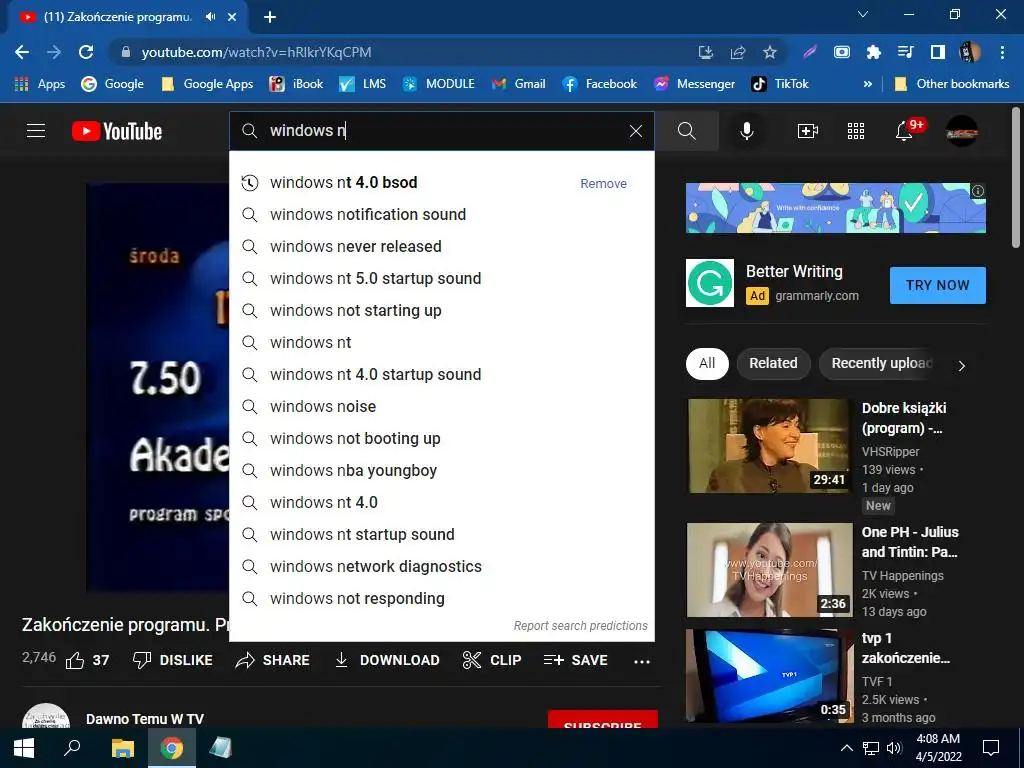Screen dimensions: 1024x768
Task: Open the three-dot more actions menu
Action: [x=642, y=662]
